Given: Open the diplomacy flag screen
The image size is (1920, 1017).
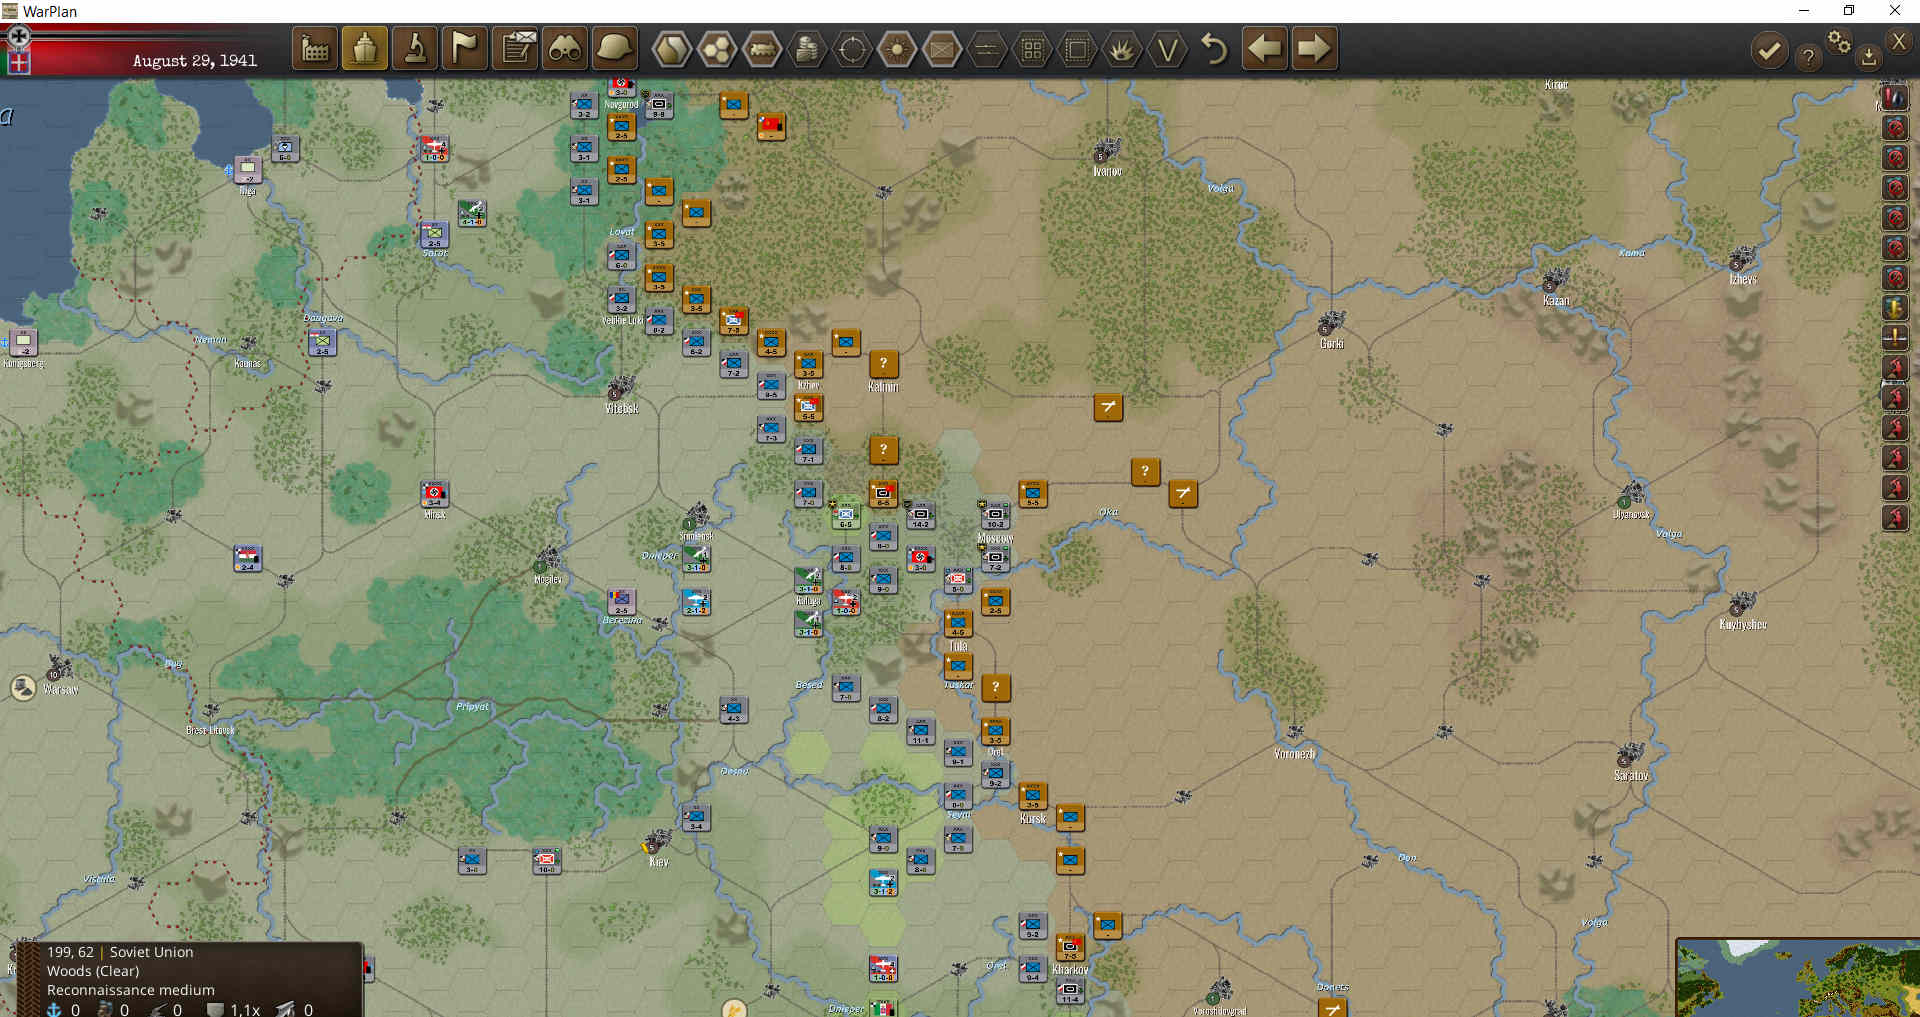Looking at the screenshot, I should coord(465,48).
